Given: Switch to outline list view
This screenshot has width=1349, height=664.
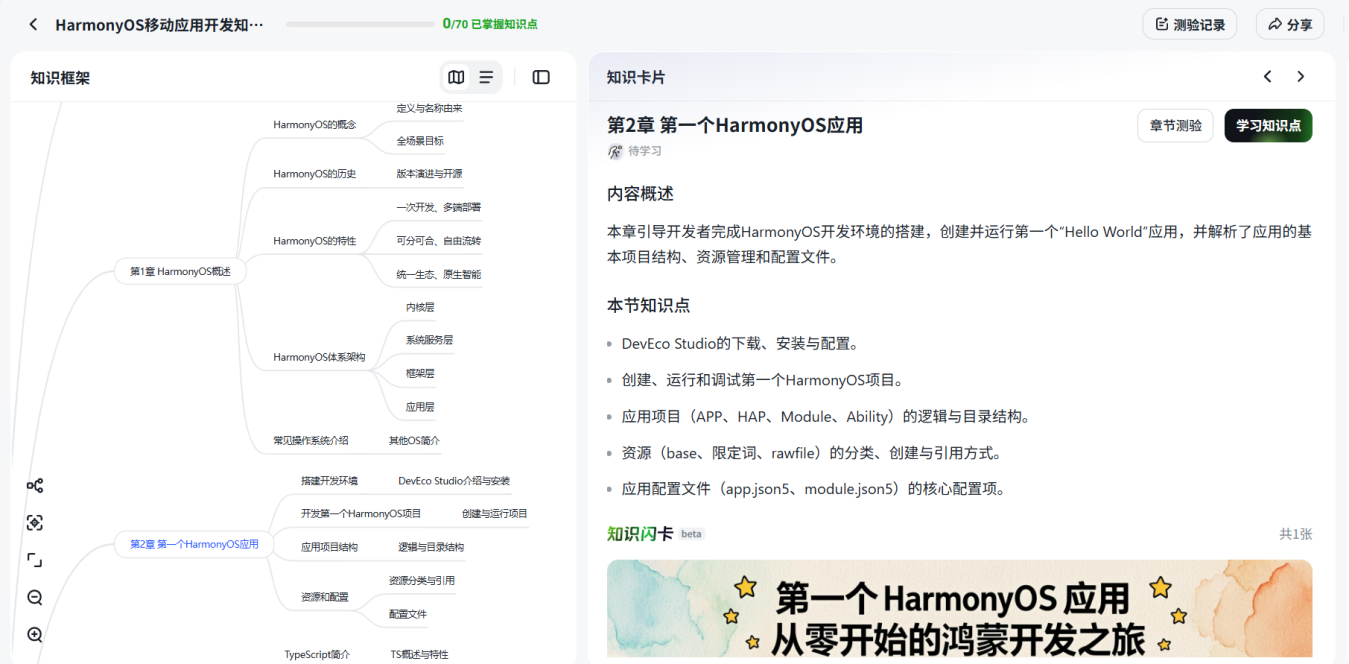Looking at the screenshot, I should coord(486,77).
